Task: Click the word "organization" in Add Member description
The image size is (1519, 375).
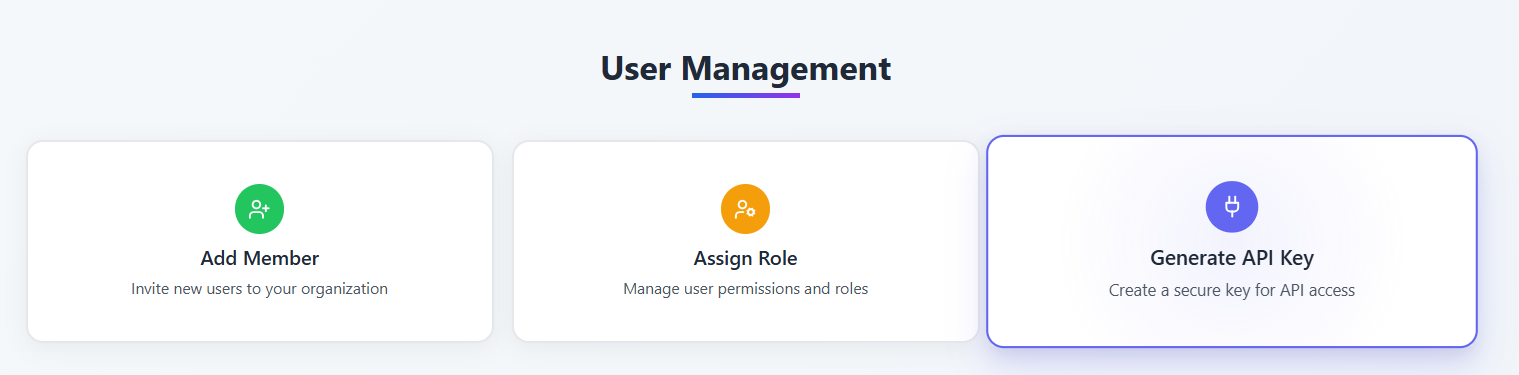Action: 343,290
